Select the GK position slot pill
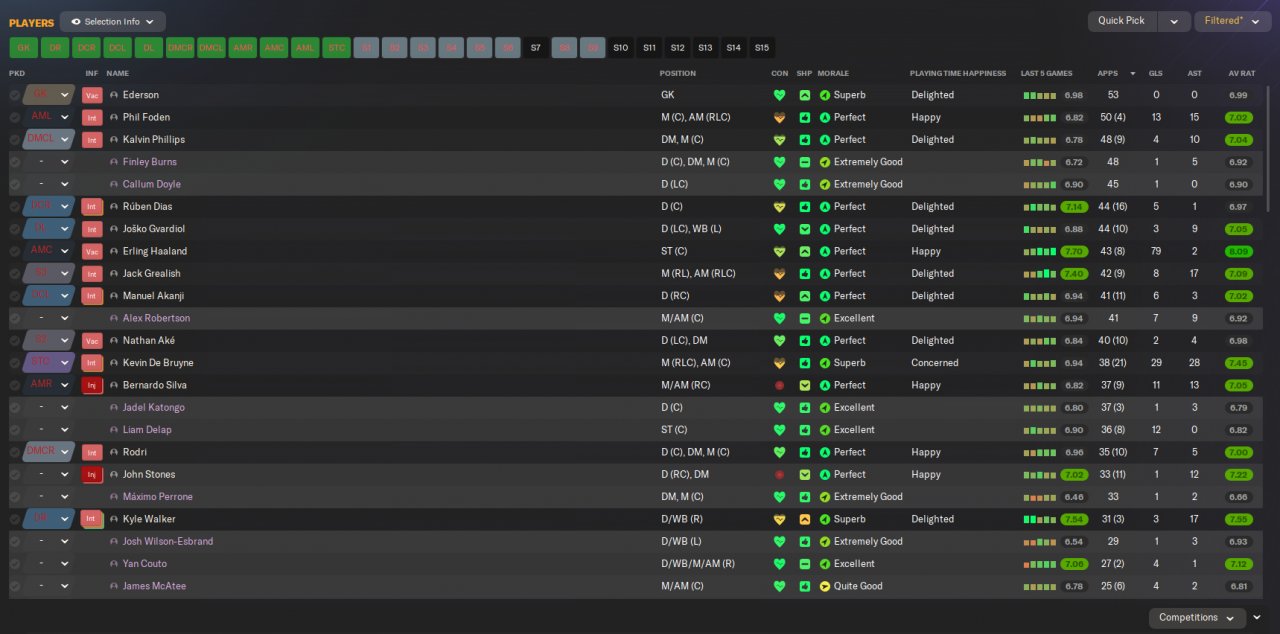Viewport: 1280px width, 634px height. pyautogui.click(x=24, y=47)
